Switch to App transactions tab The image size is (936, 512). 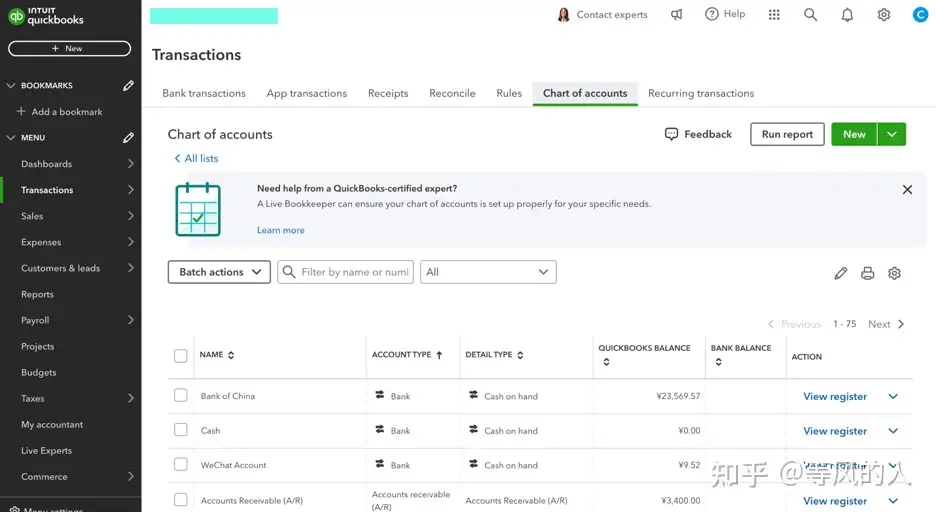pyautogui.click(x=307, y=93)
